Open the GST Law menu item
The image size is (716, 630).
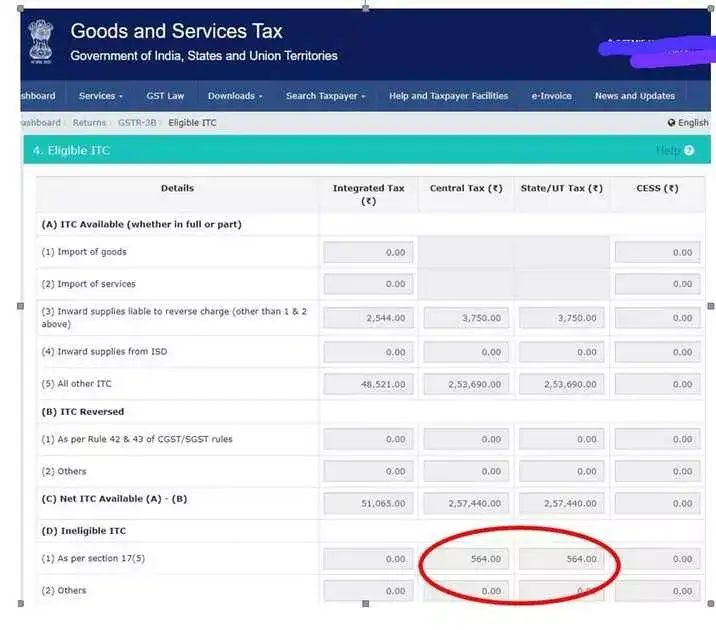(x=165, y=96)
